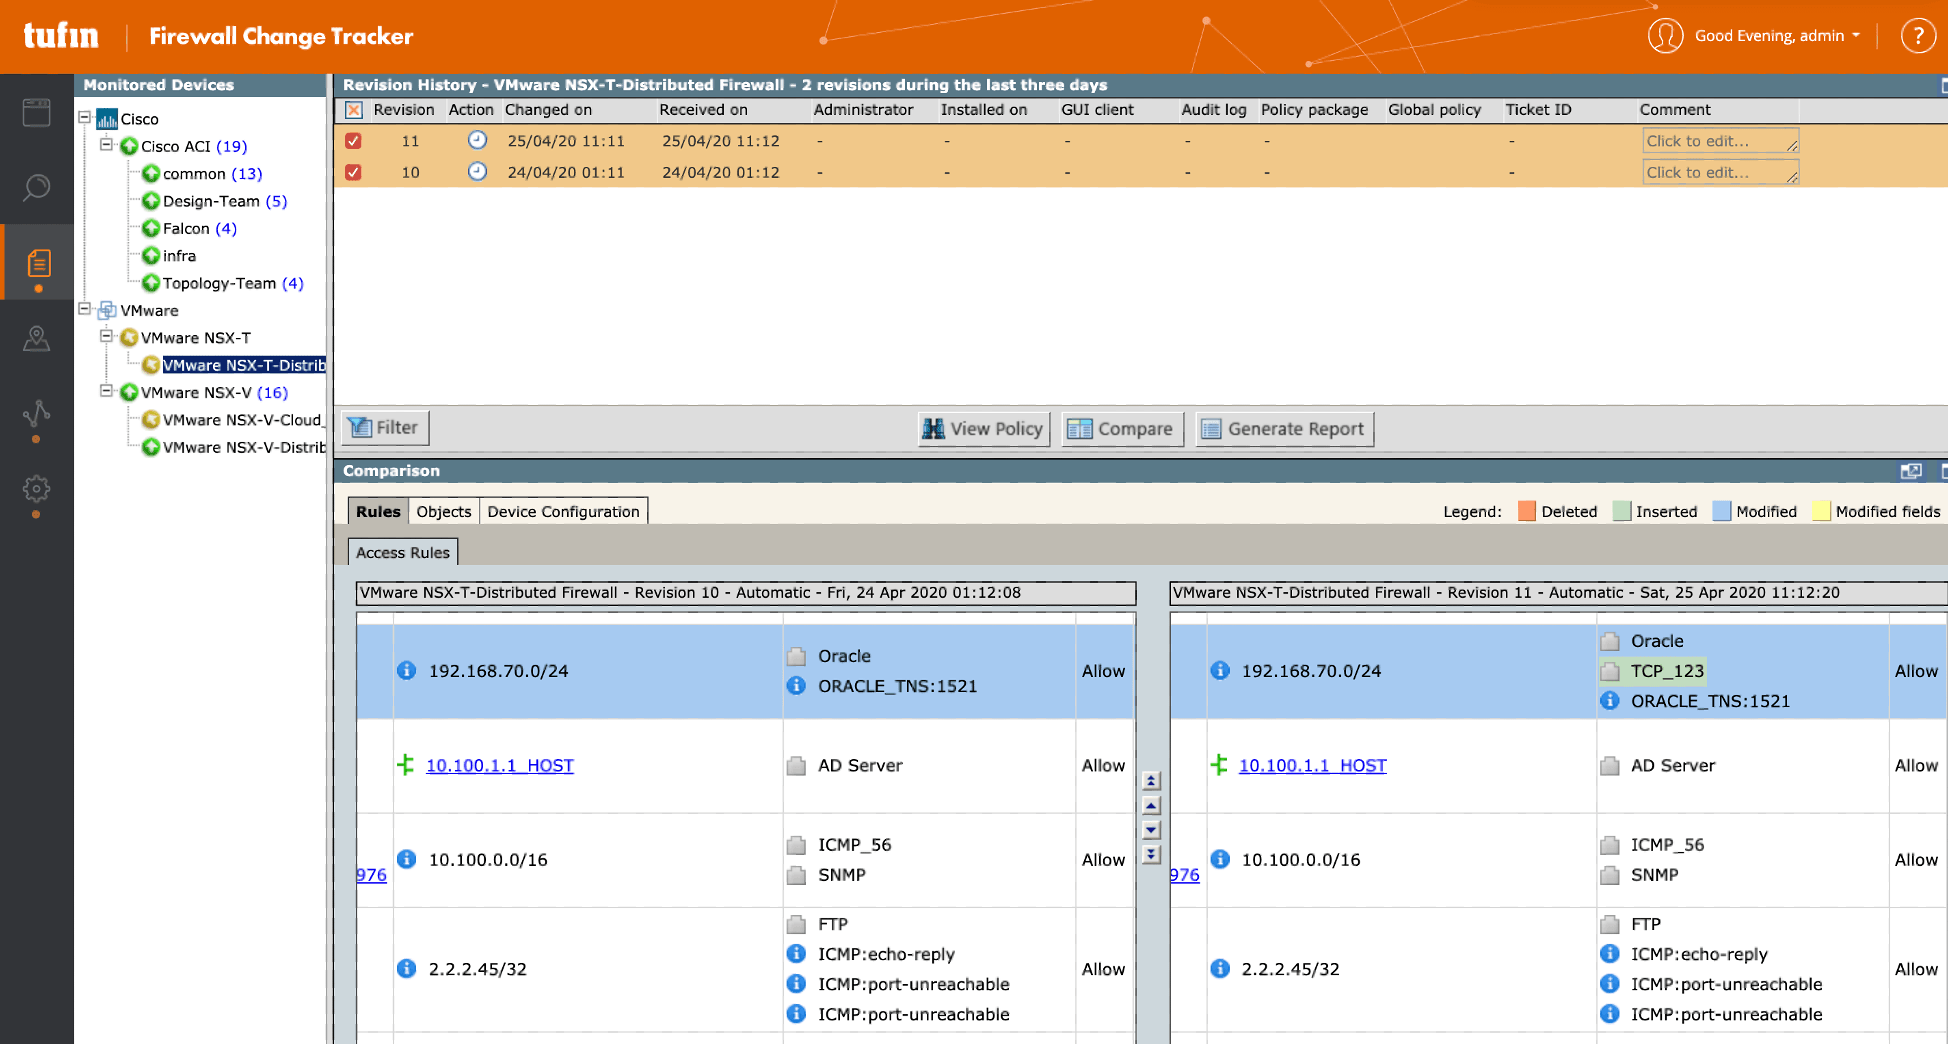Open the left 10.100.1.1_HOST link
Viewport: 1948px width, 1044px height.
point(500,765)
